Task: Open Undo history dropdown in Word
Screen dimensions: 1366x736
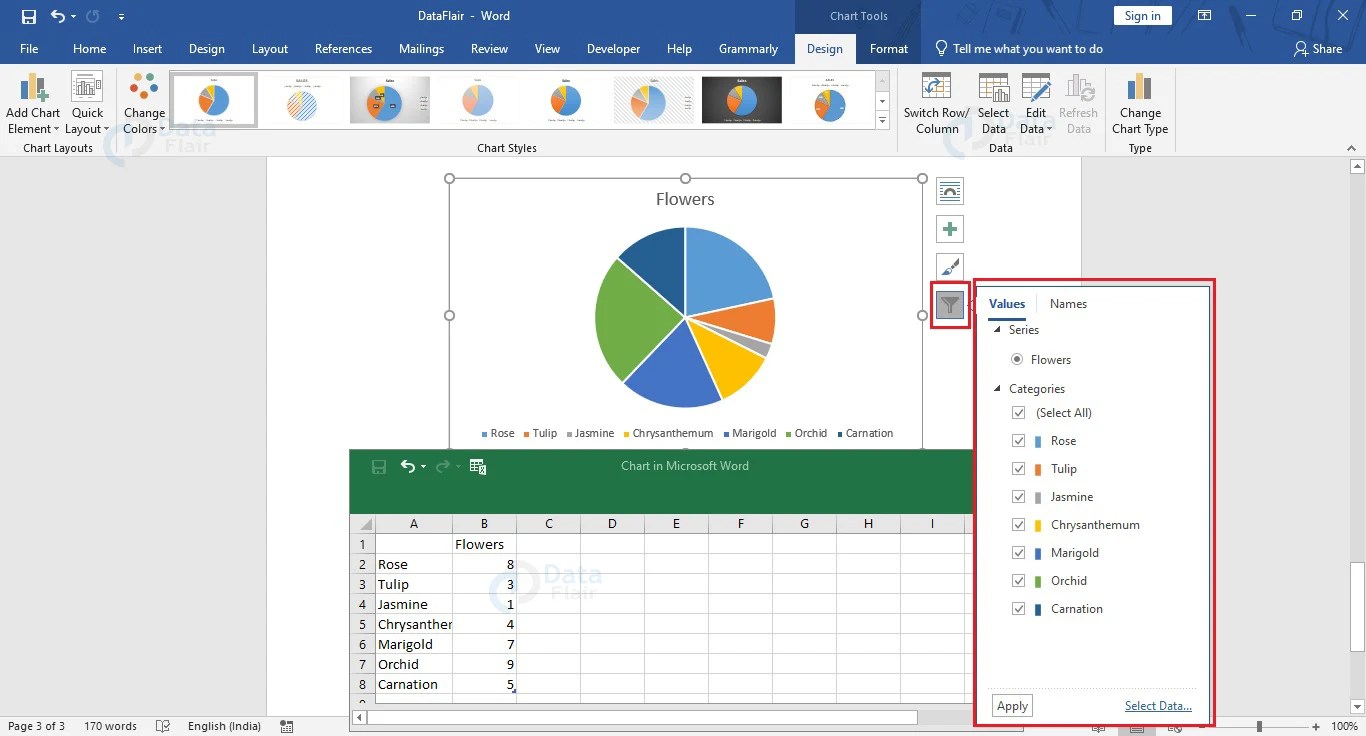Action: [73, 16]
